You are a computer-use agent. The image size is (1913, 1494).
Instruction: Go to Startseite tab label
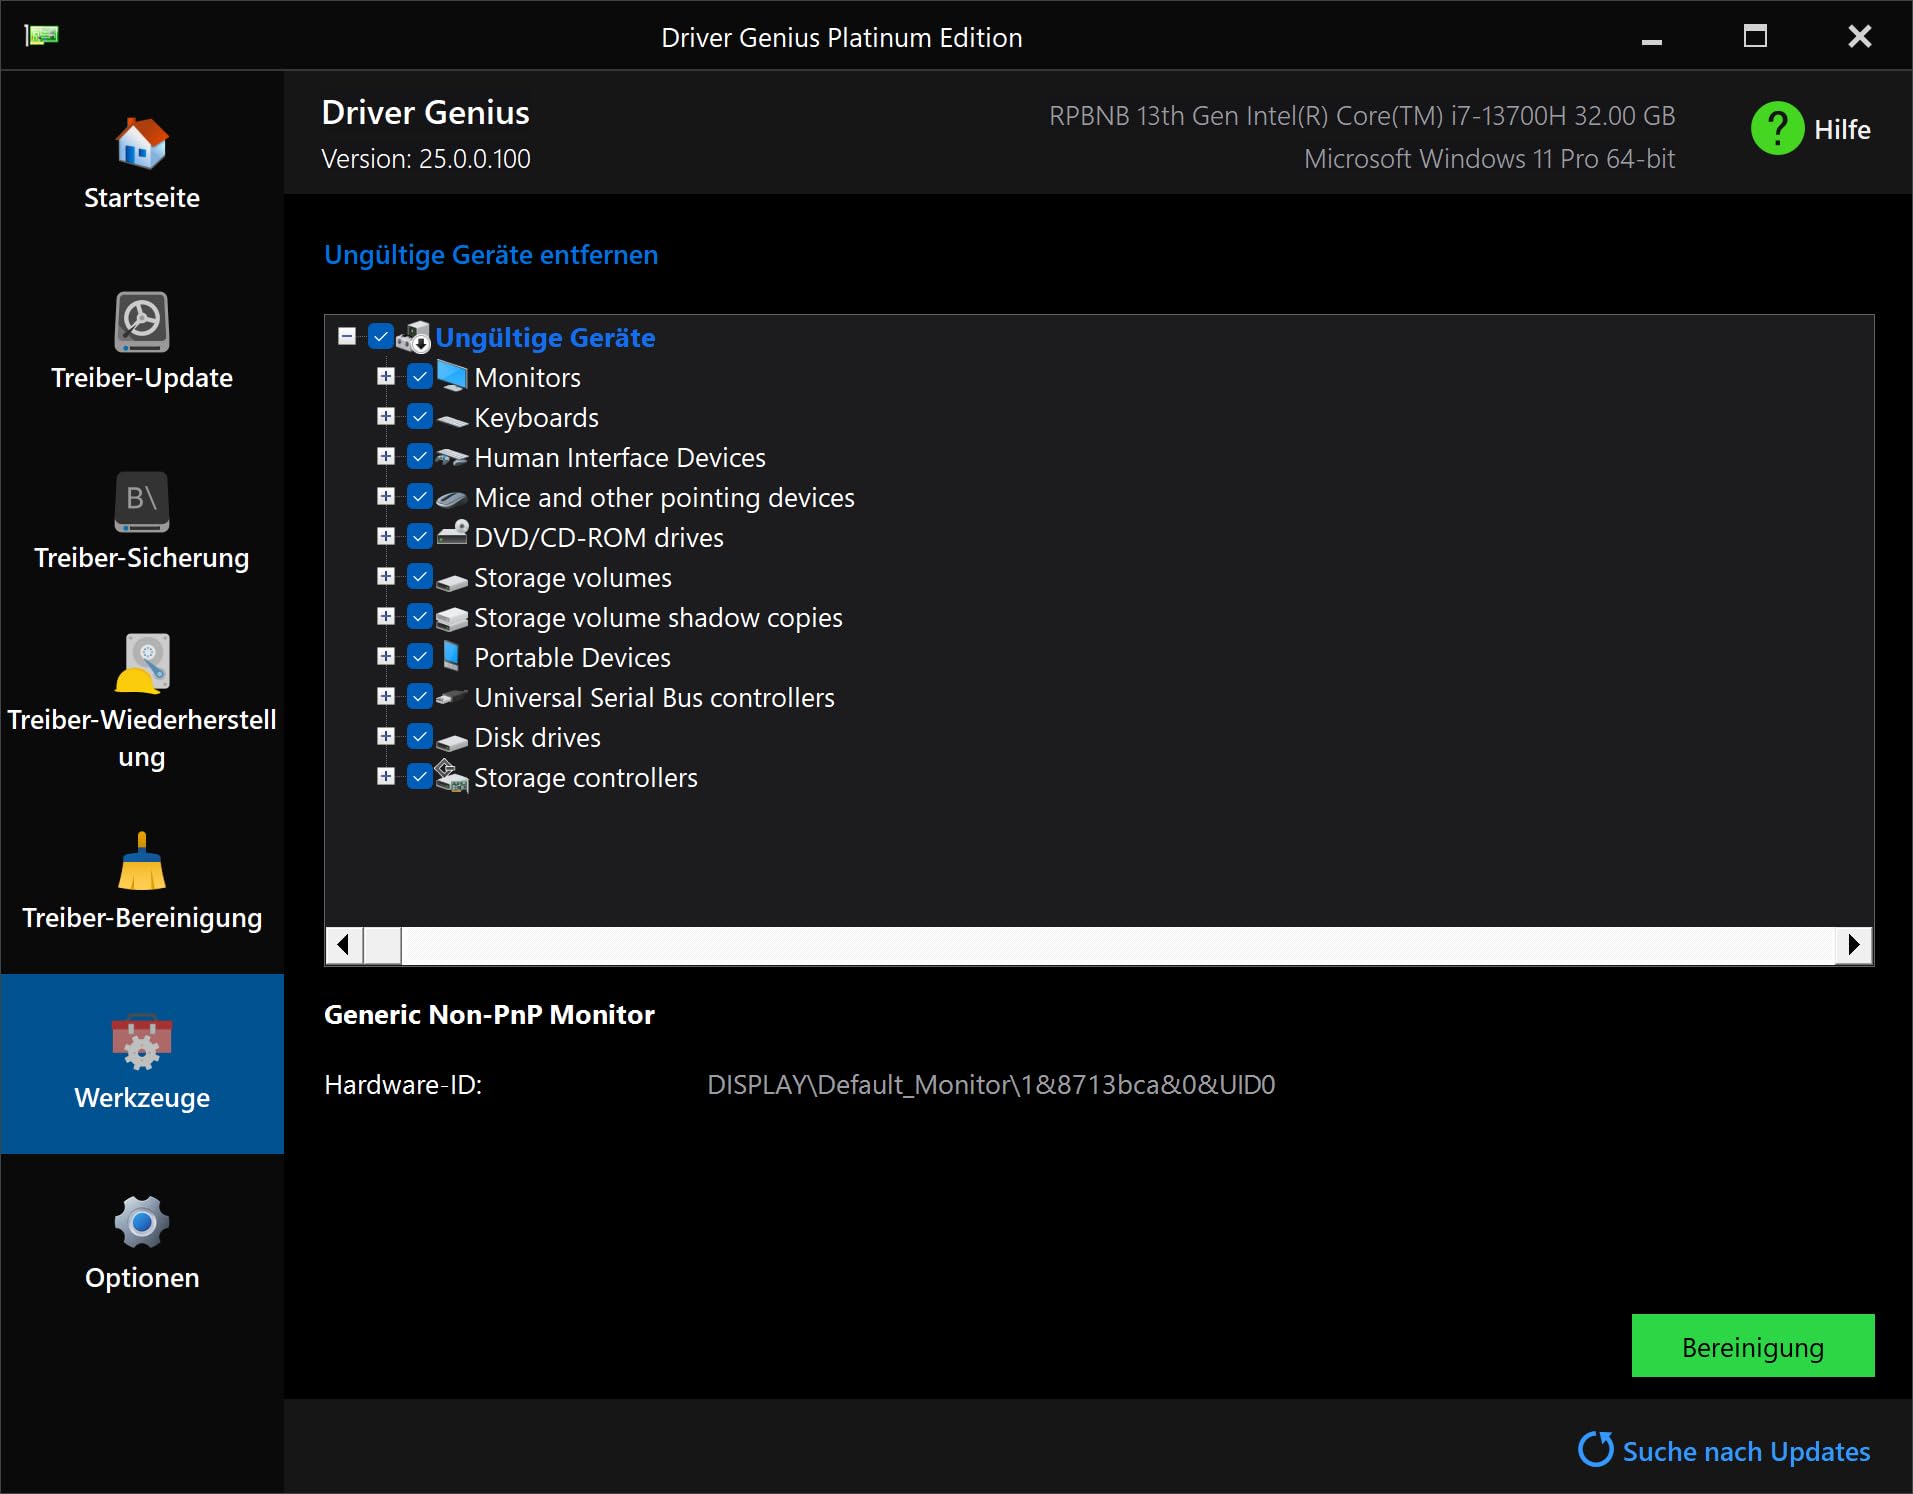coord(141,198)
